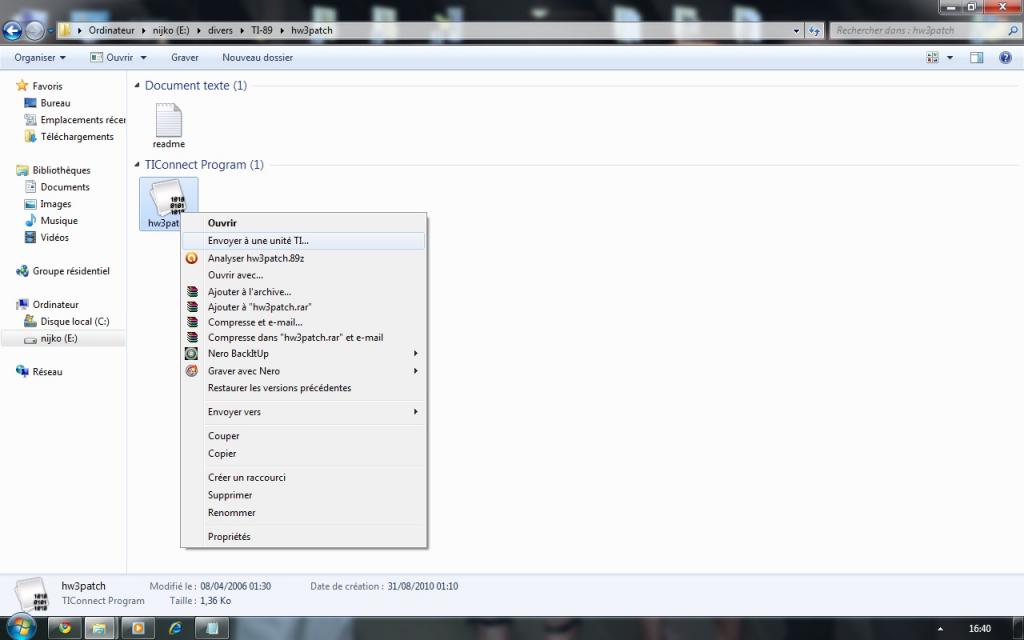Collapse the Document texte group
This screenshot has width=1024, height=640.
tap(137, 86)
